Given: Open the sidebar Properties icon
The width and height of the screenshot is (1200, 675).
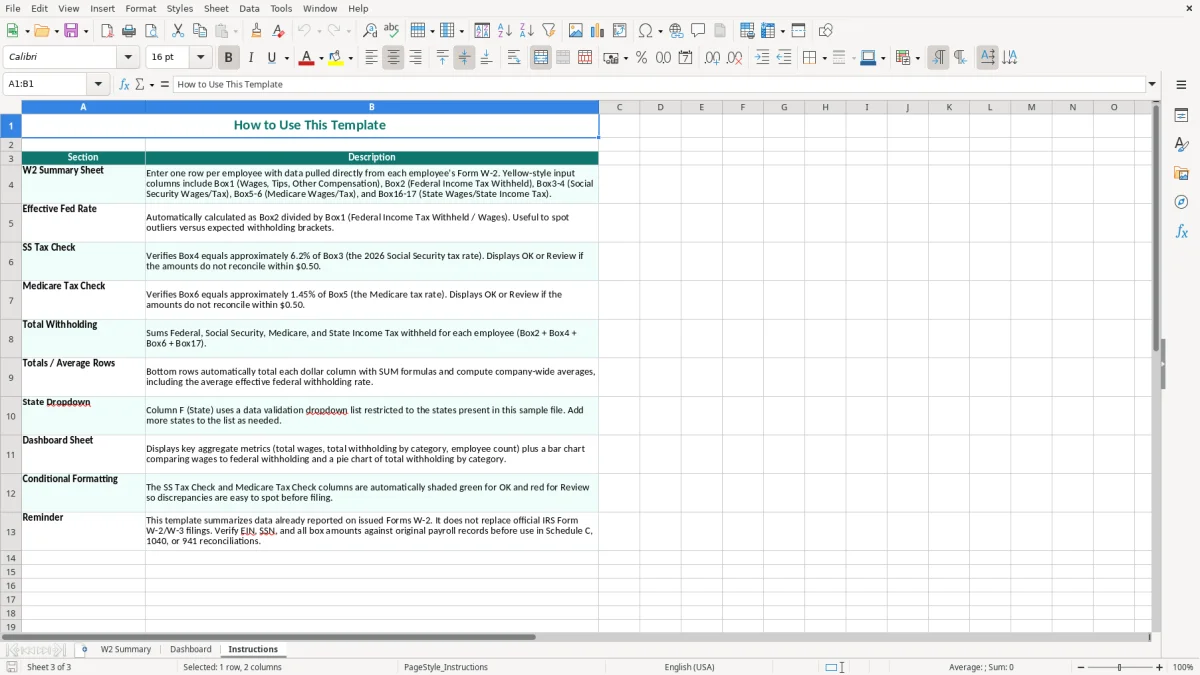Looking at the screenshot, I should [1181, 115].
